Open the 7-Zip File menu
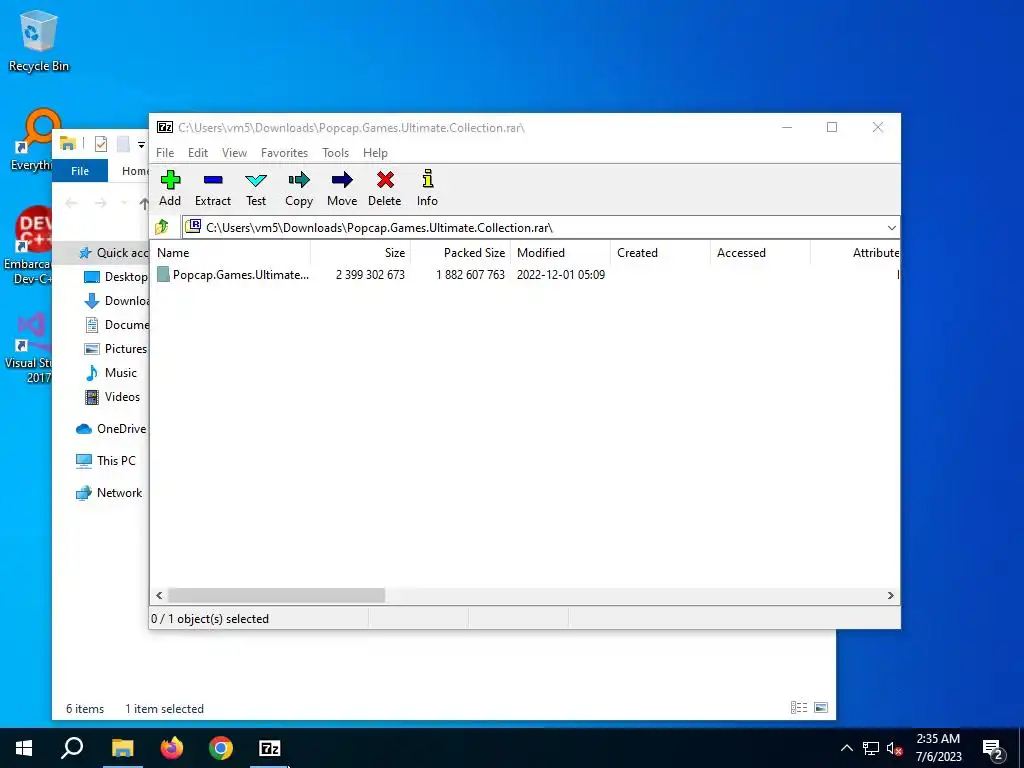1024x768 pixels. 165,153
